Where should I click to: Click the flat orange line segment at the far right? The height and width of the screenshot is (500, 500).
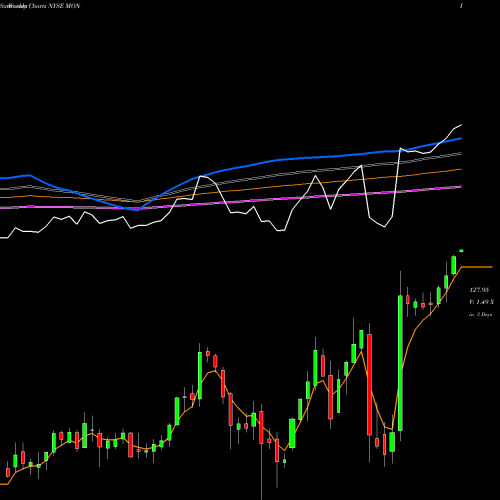pyautogui.click(x=477, y=267)
